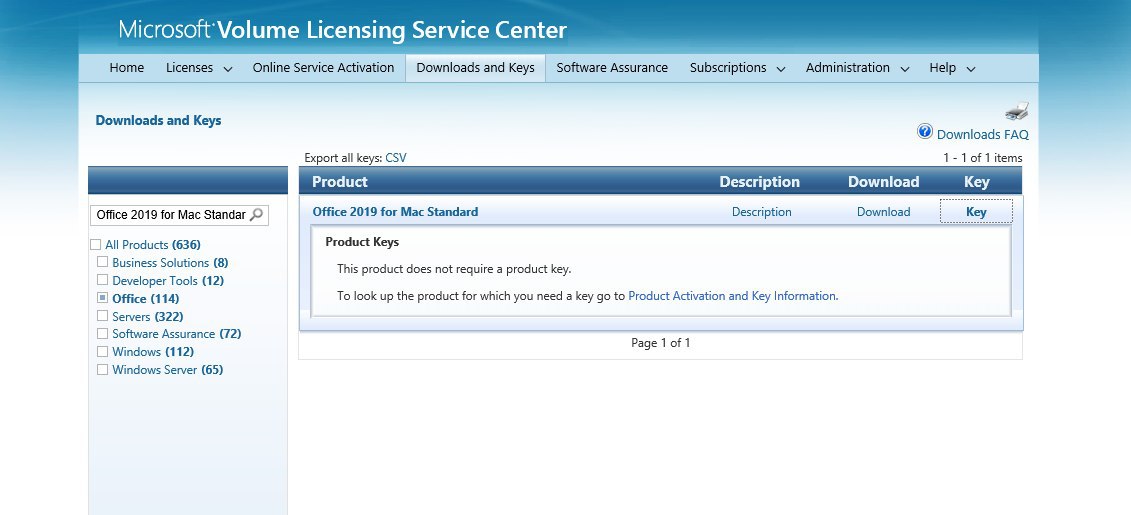Check the Windows (112) checkbox
The width and height of the screenshot is (1131, 515).
click(x=102, y=351)
